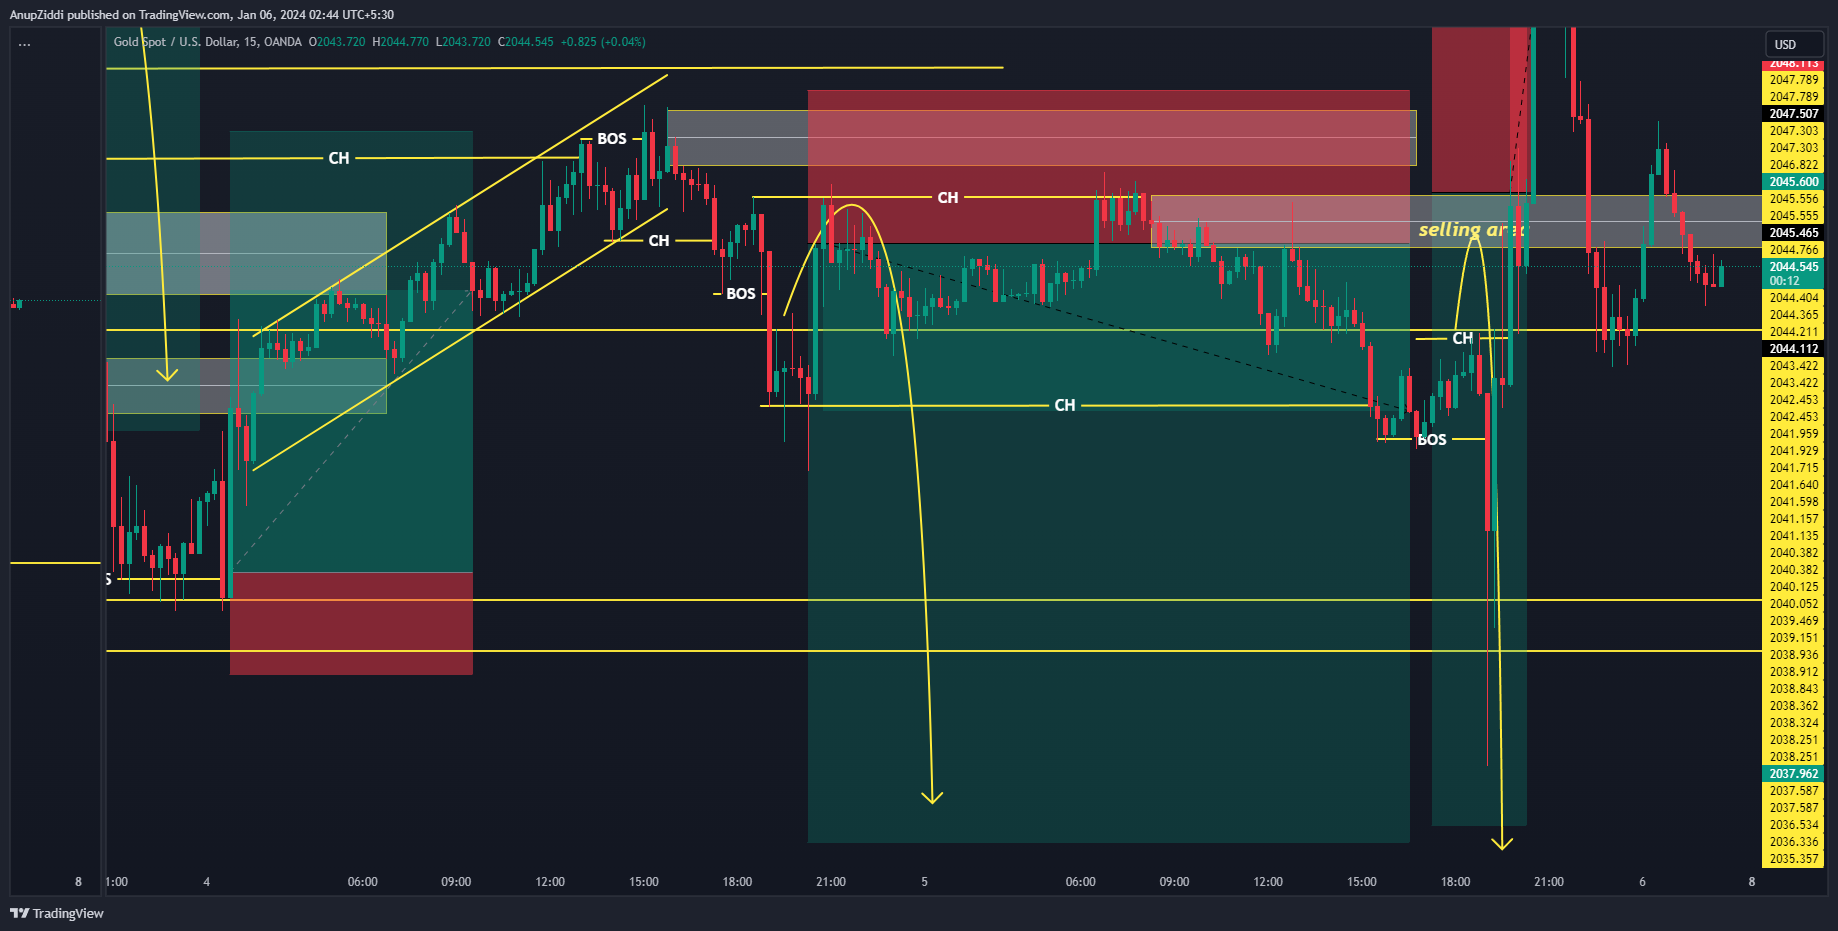Click the price label 2039.151
The width and height of the screenshot is (1838, 931).
pos(1794,638)
